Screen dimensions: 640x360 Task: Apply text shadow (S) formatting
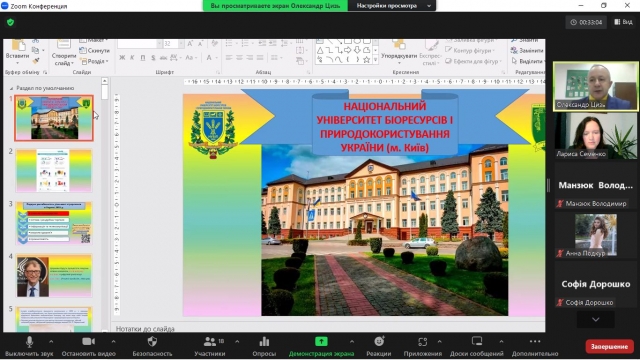153,58
